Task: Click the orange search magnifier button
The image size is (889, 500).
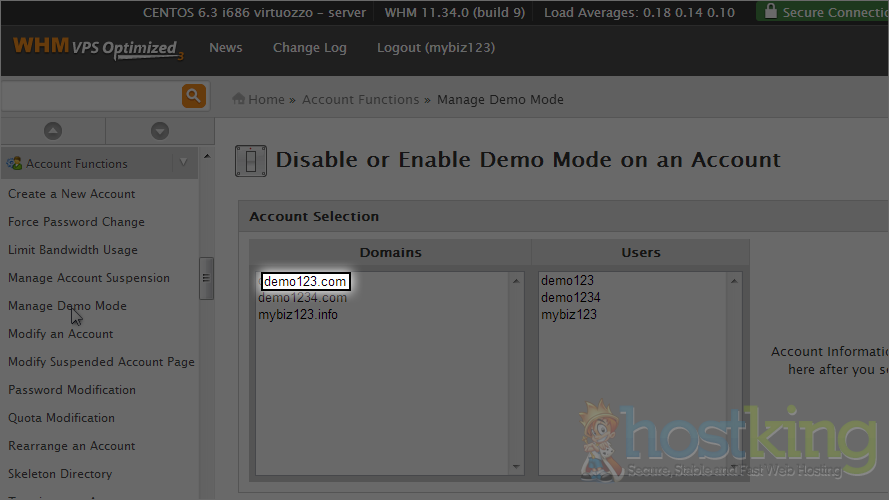Action: click(193, 96)
